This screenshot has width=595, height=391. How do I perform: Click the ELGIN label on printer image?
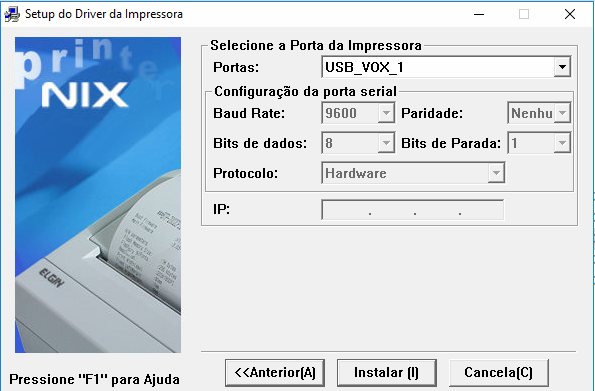pyautogui.click(x=51, y=278)
